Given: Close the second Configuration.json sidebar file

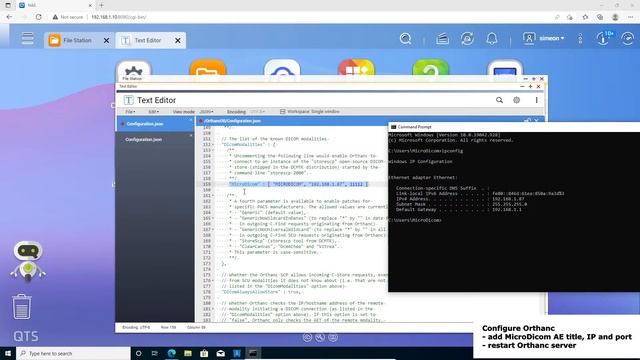Looking at the screenshot, I should 190,135.
